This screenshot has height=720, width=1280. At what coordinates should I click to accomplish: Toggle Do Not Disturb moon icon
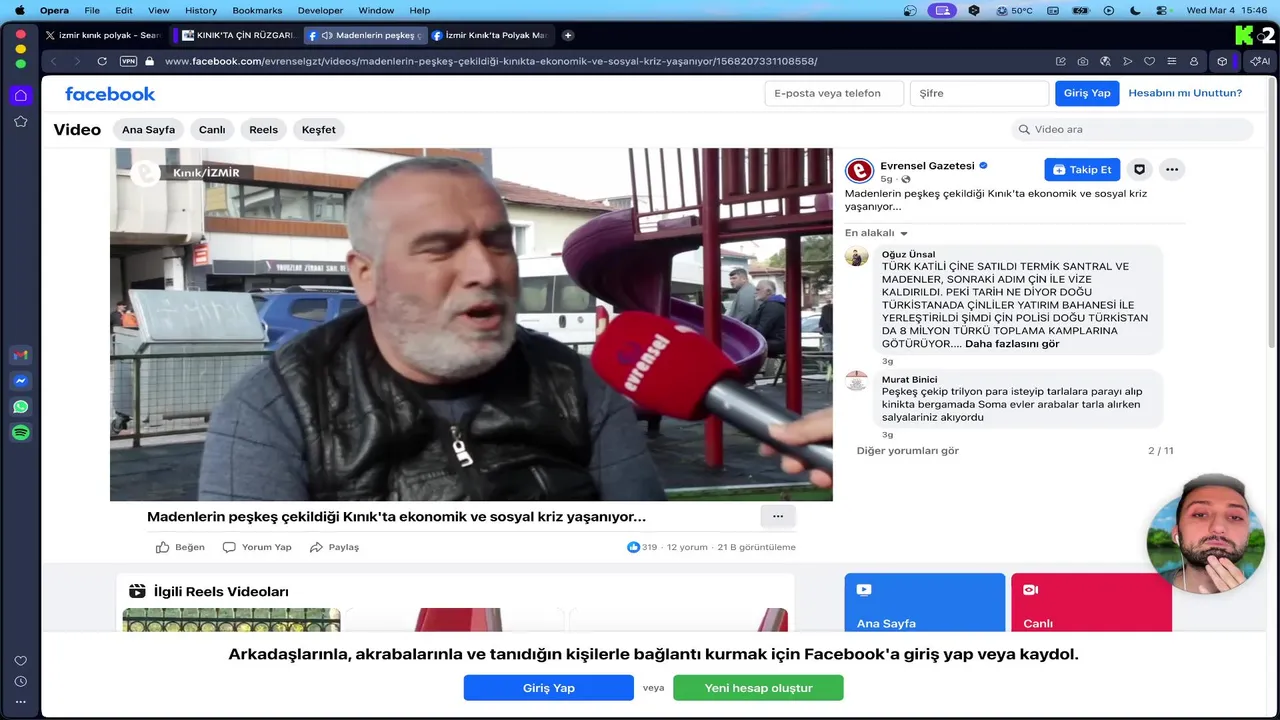pyautogui.click(x=1135, y=10)
